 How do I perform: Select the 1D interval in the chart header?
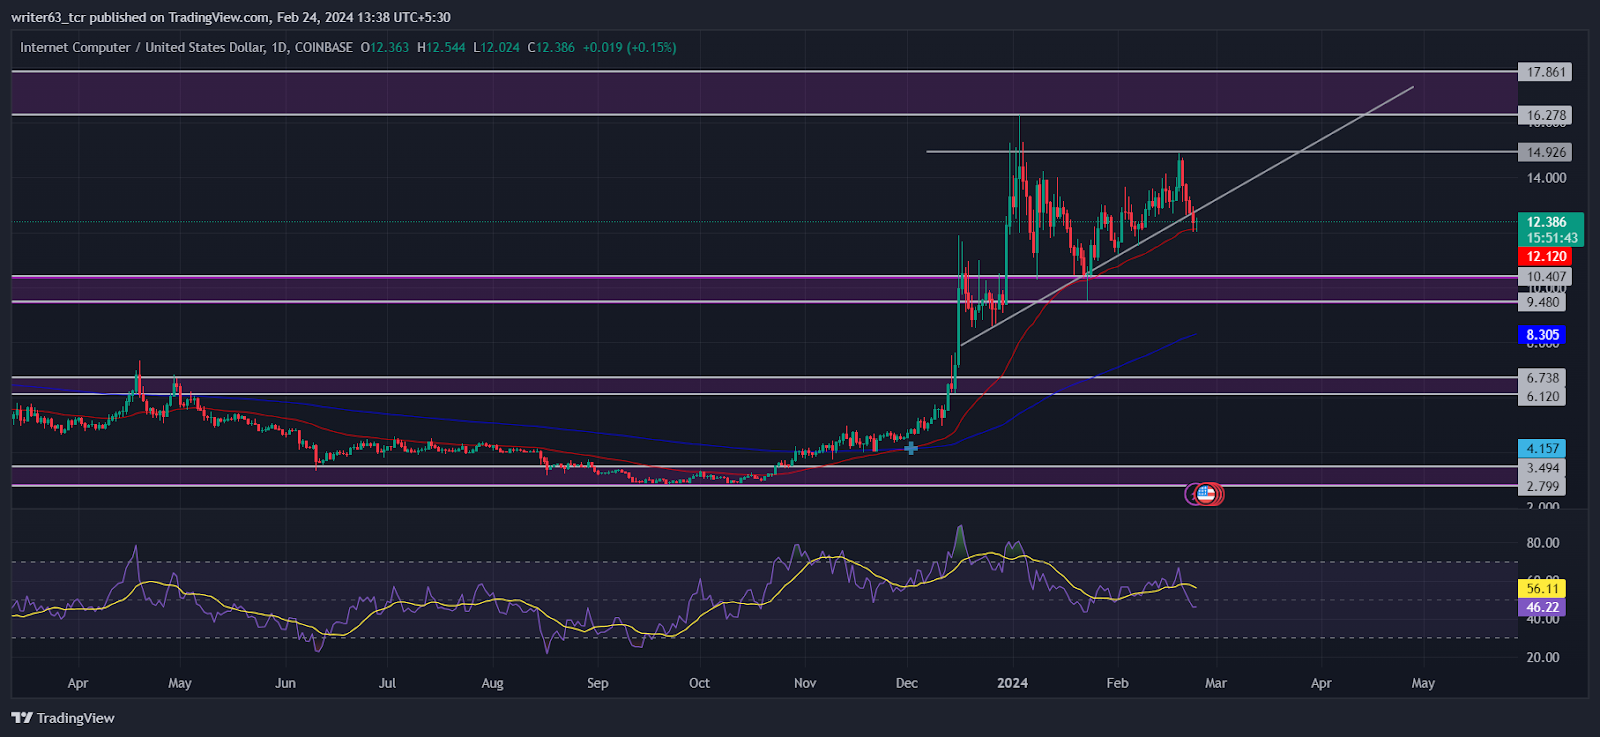pos(279,47)
